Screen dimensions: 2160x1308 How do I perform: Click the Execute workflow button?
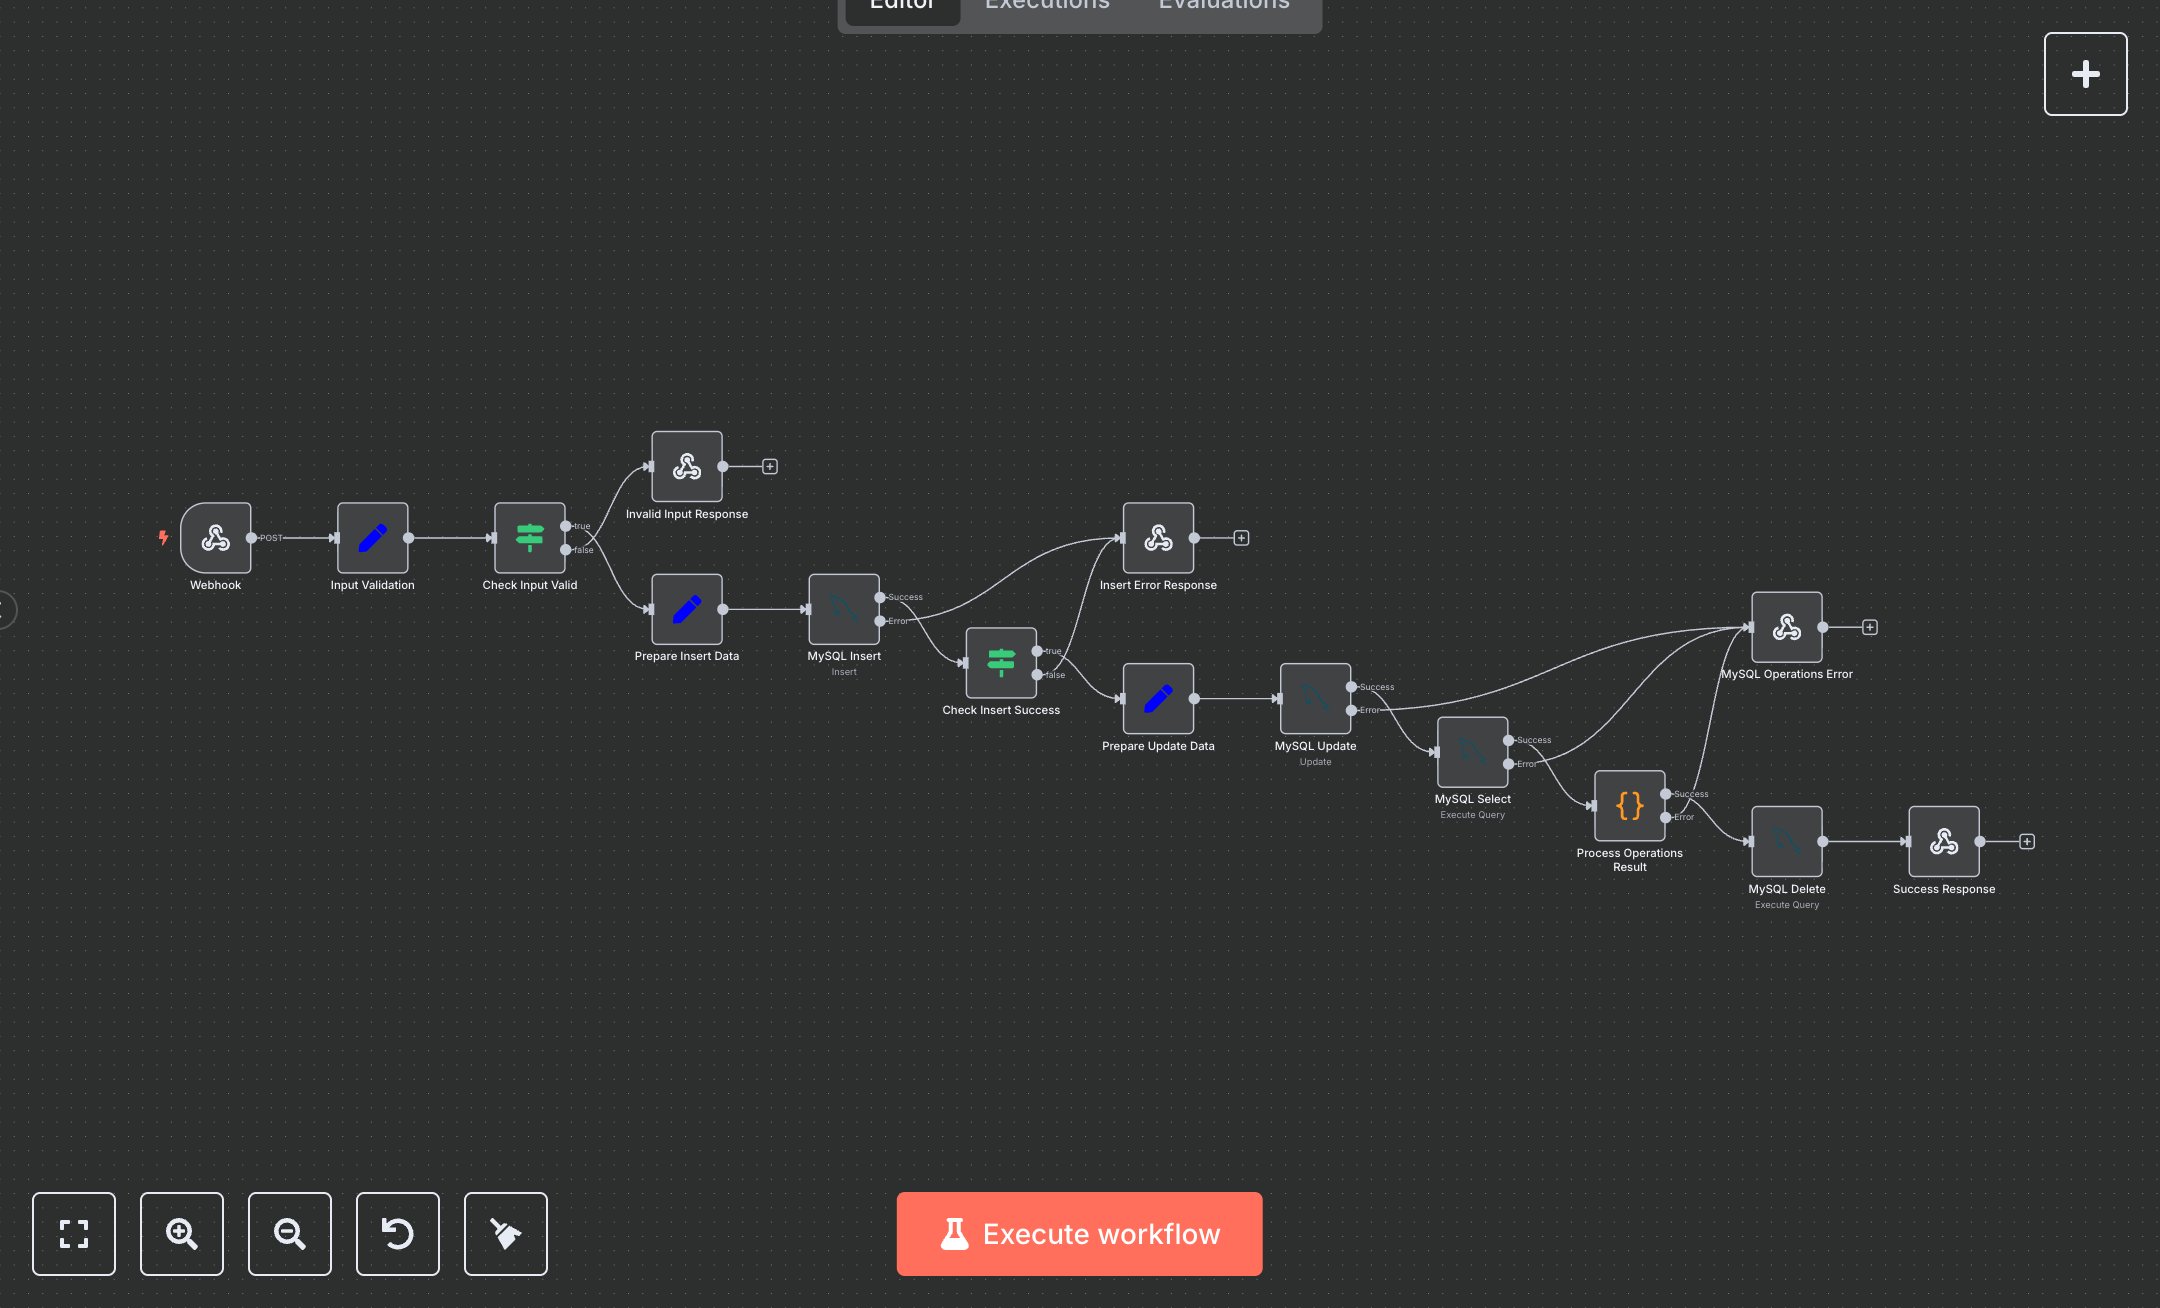pos(1079,1234)
